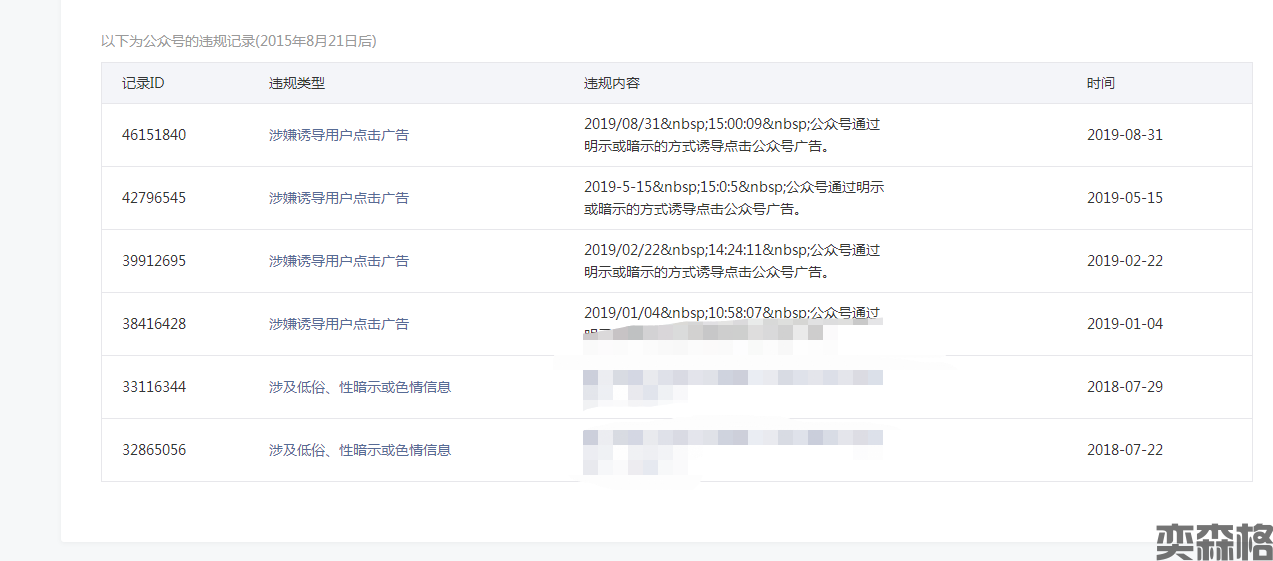Select record ID 39912695
Screen dimensions: 1273x561
coord(154,261)
